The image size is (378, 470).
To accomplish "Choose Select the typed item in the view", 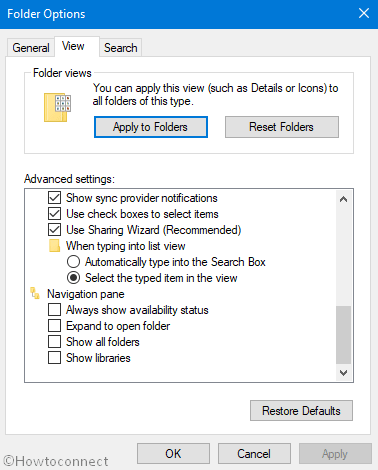I will pos(73,278).
